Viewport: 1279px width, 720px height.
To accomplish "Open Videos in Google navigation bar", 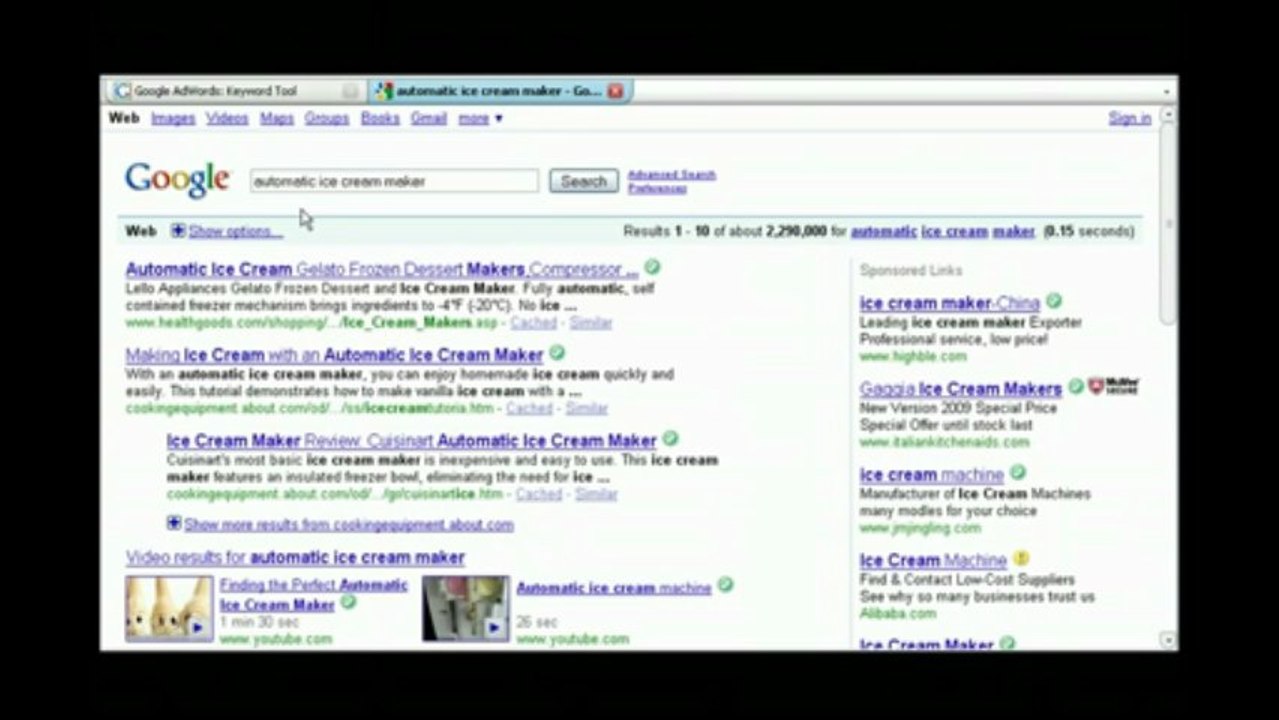I will pos(227,118).
